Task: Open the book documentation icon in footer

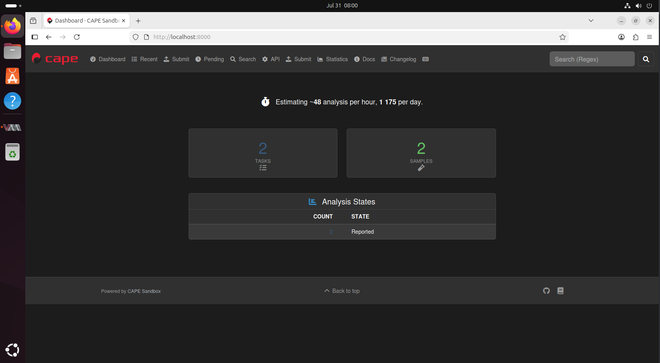Action: click(560, 291)
